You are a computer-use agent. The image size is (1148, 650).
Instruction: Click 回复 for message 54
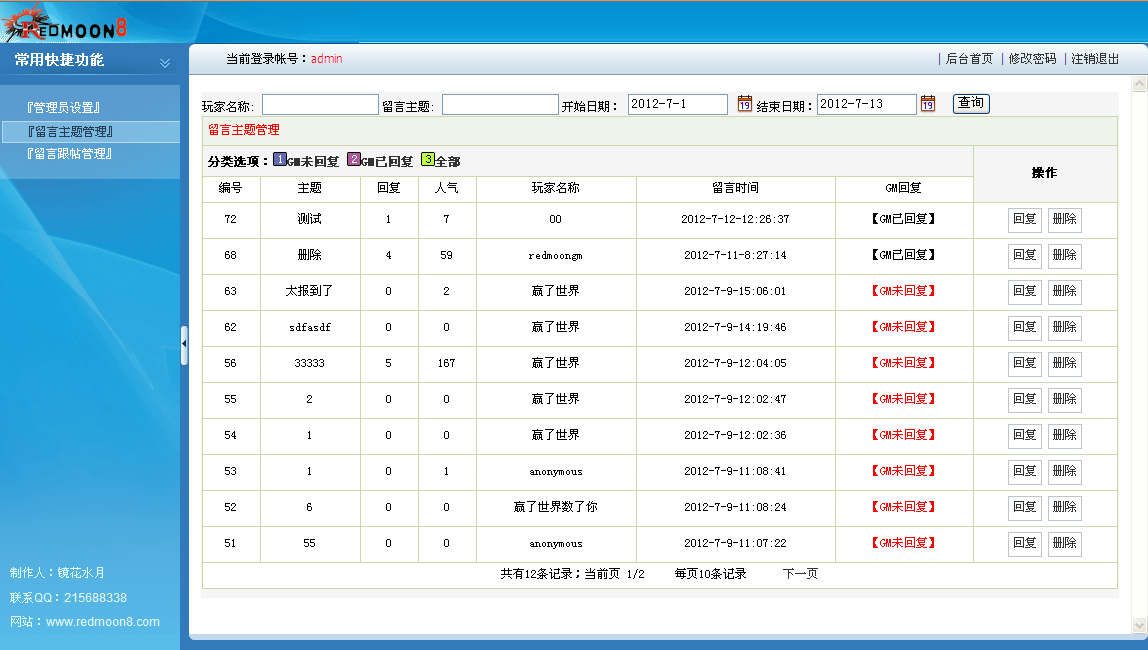click(x=1025, y=435)
